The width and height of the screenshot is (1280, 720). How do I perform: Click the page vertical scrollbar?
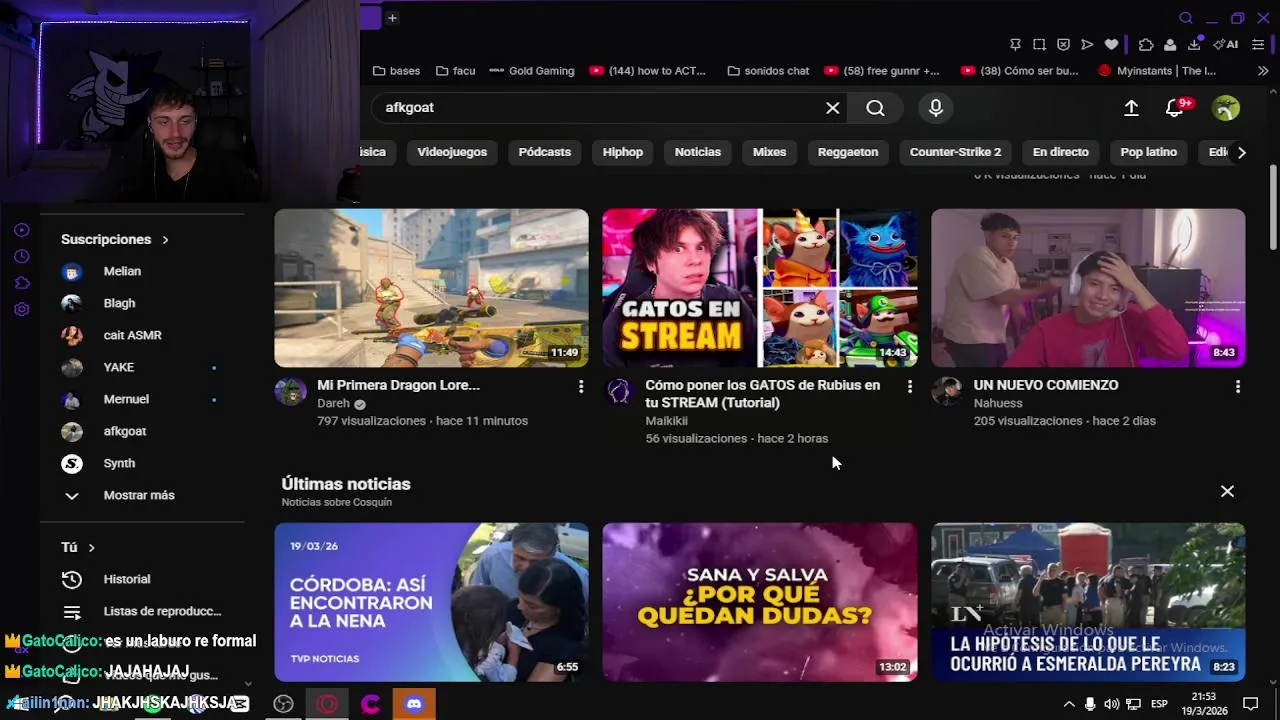tap(1273, 207)
